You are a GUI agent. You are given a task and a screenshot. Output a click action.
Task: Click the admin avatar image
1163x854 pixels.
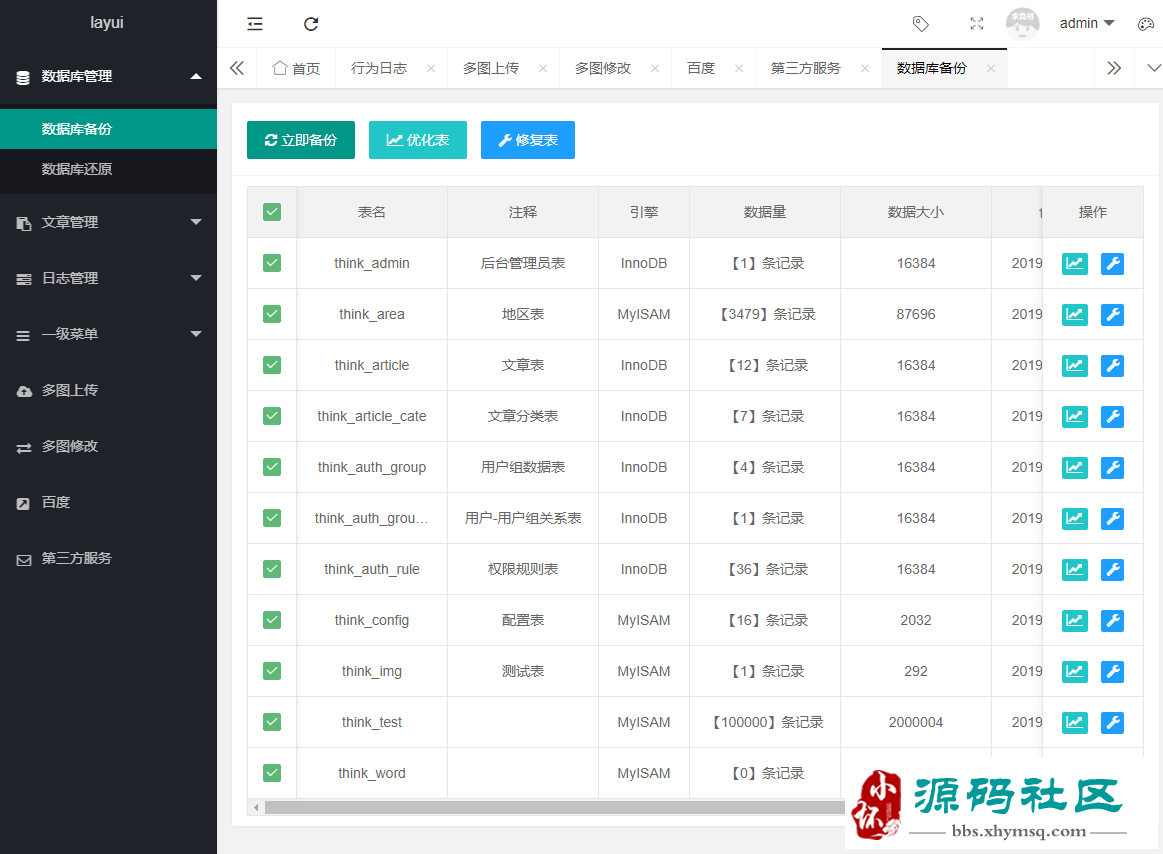coord(1022,24)
